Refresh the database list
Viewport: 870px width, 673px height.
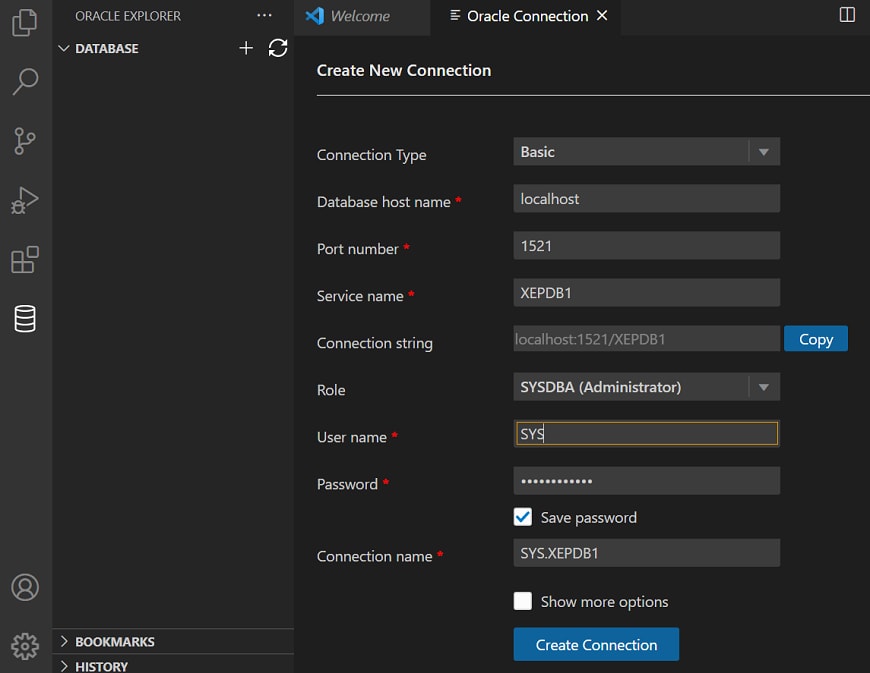coord(278,48)
